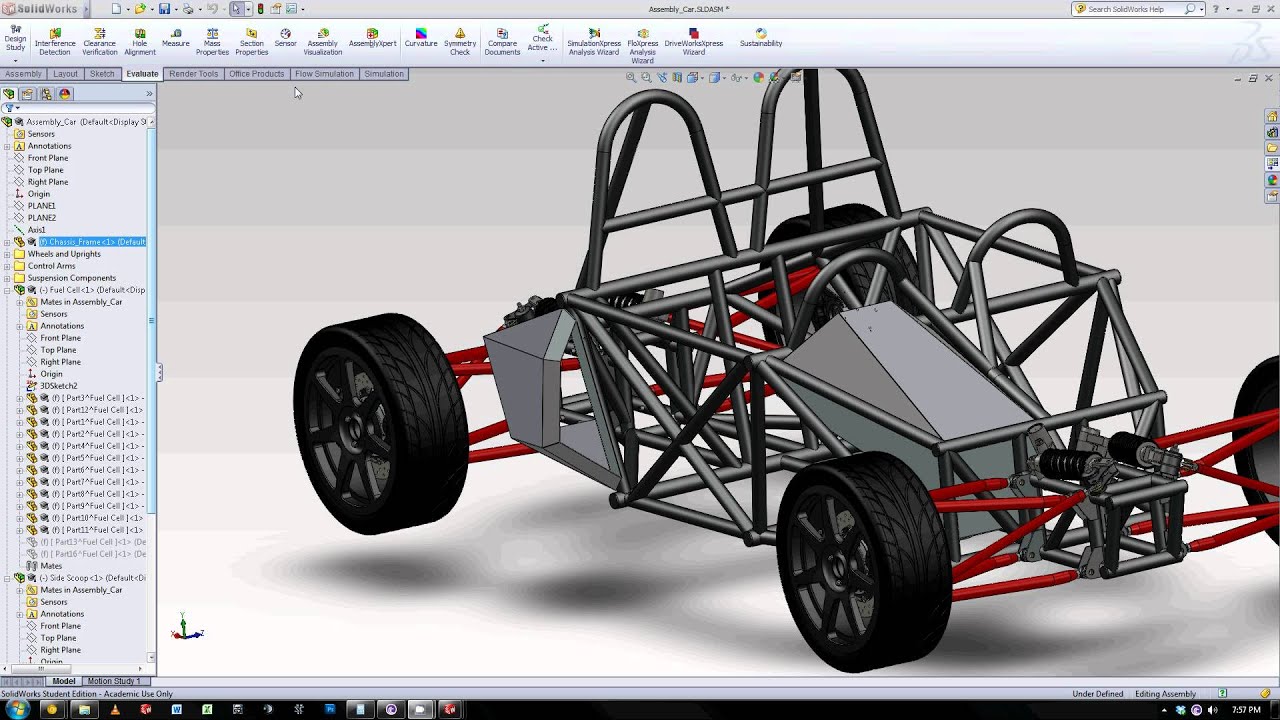Switch to Motion Study 1 tab

click(x=113, y=681)
